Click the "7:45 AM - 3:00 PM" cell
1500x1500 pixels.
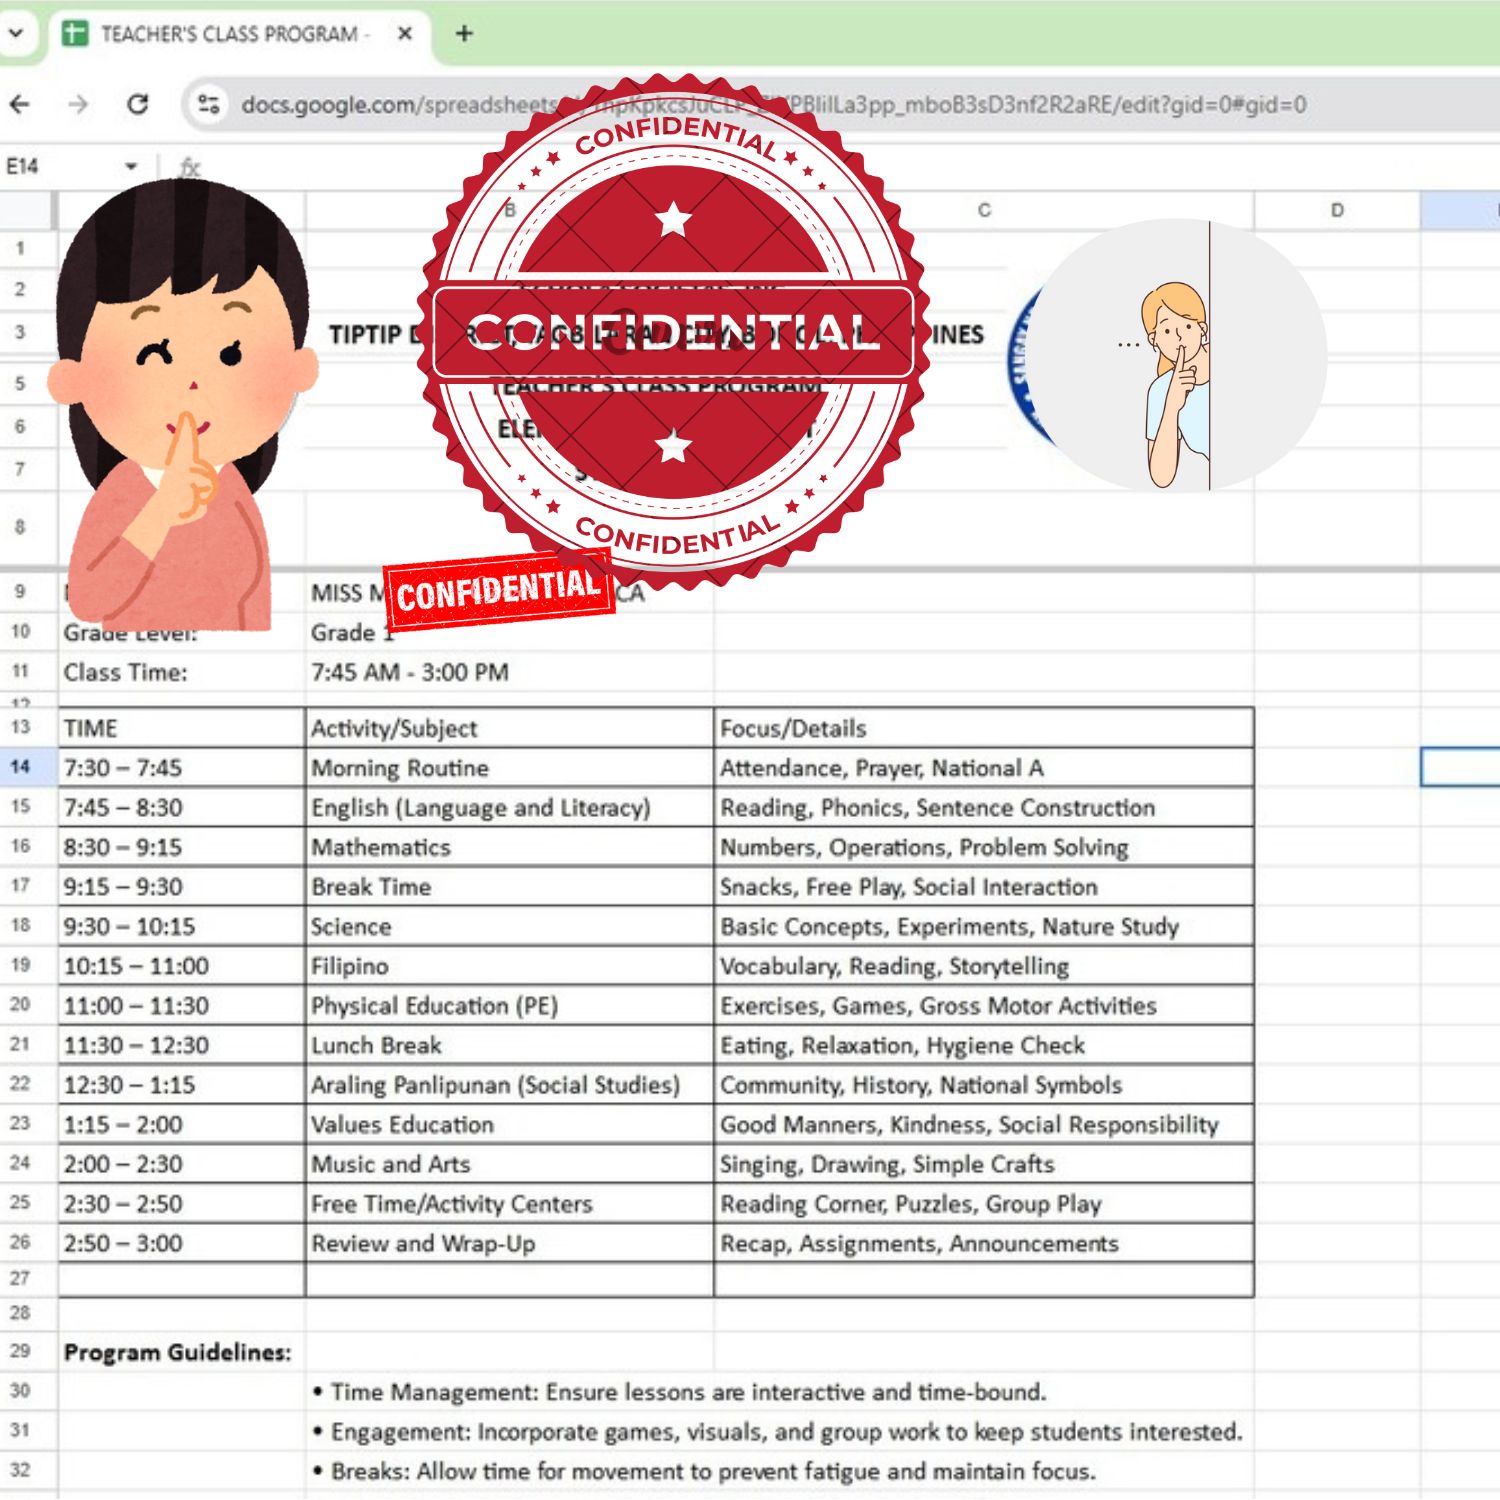point(510,672)
